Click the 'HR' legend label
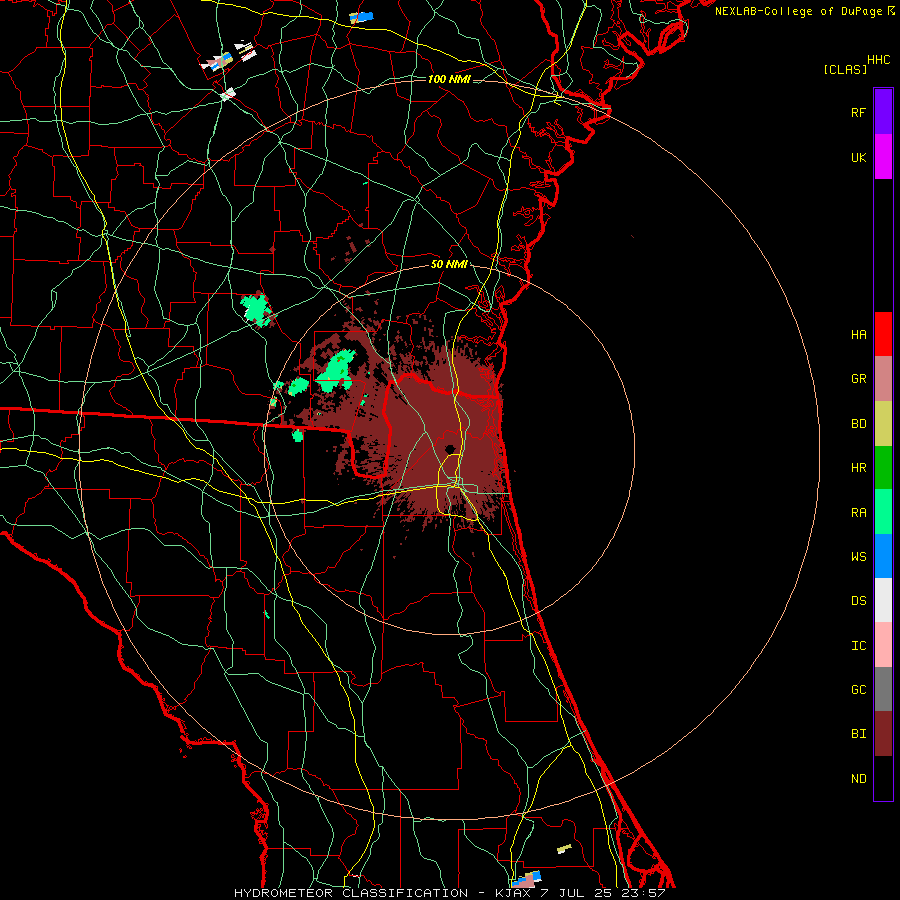 [858, 468]
